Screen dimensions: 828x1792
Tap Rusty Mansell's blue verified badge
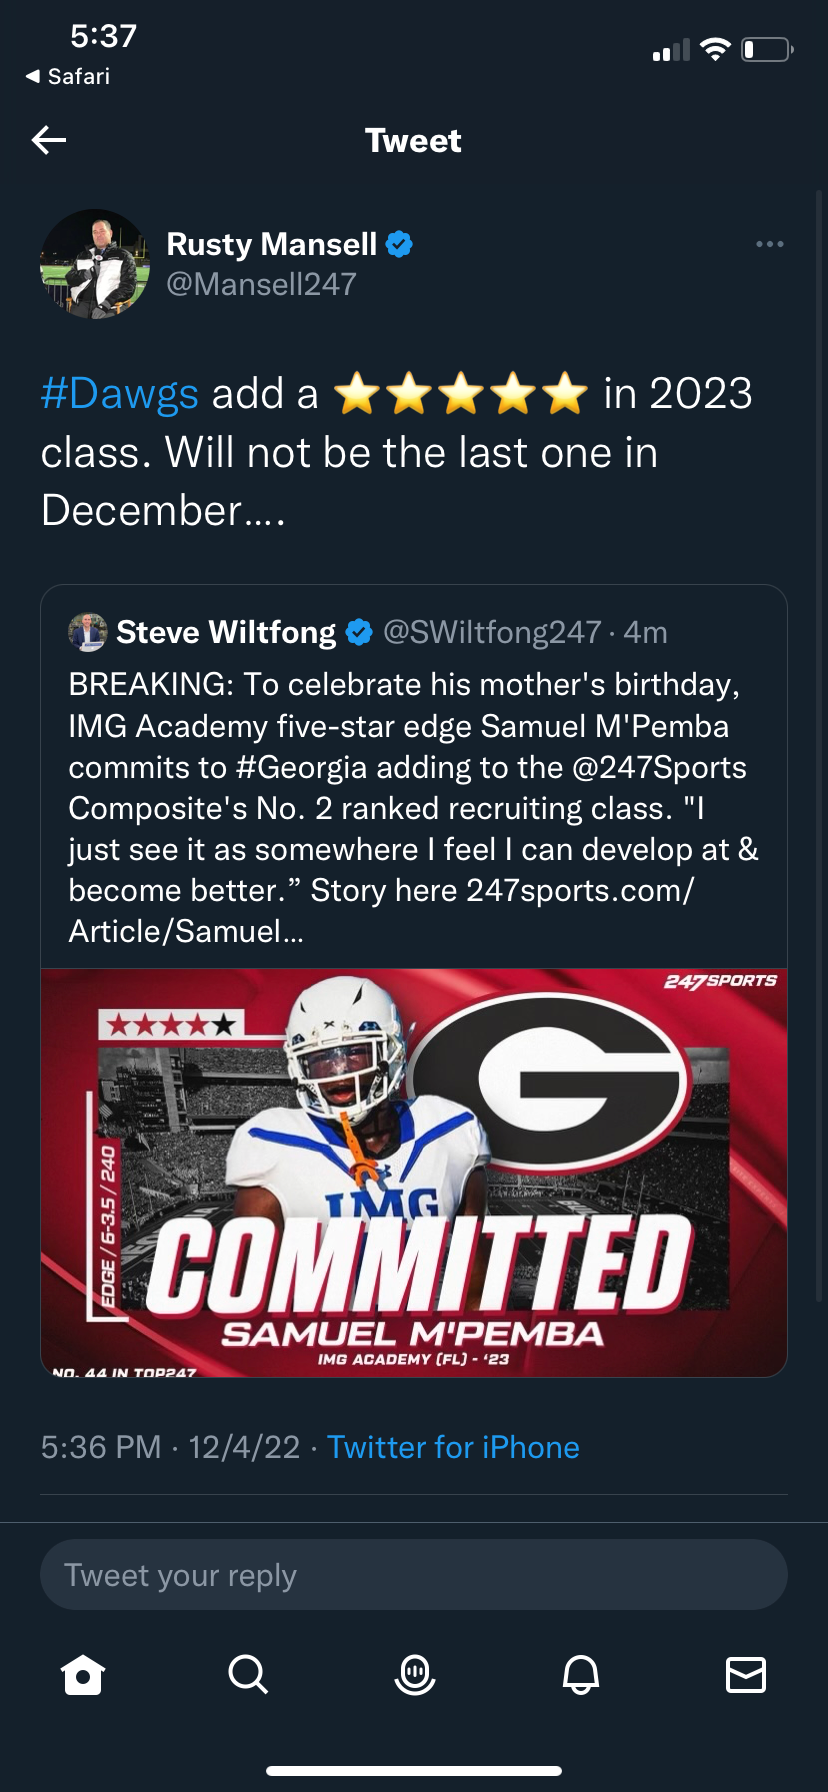(x=399, y=244)
